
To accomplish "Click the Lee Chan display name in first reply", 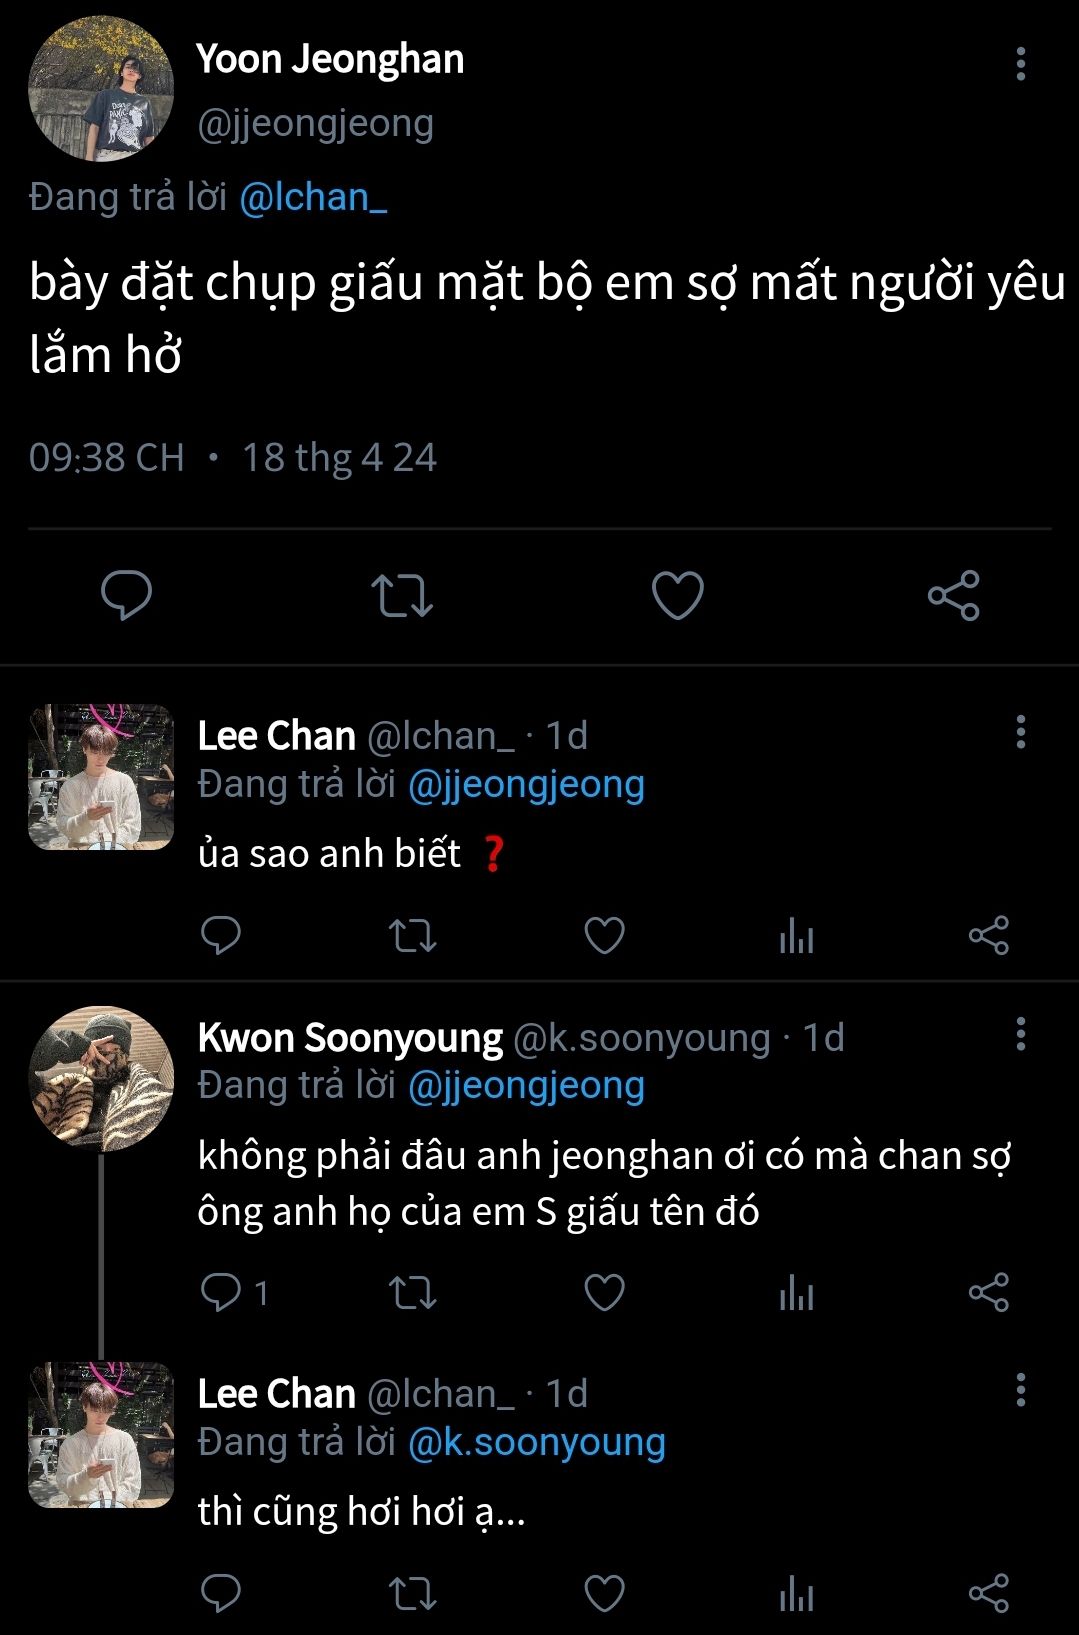I will (277, 736).
